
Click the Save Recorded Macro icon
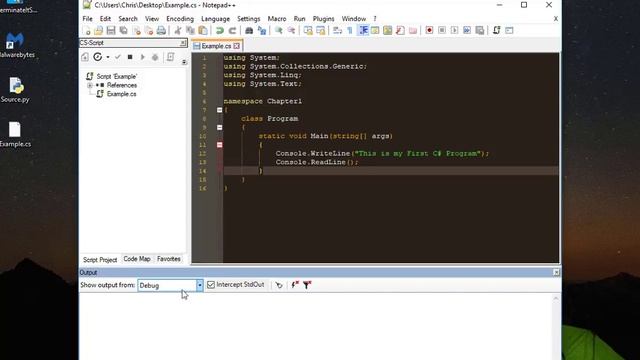click(480, 31)
